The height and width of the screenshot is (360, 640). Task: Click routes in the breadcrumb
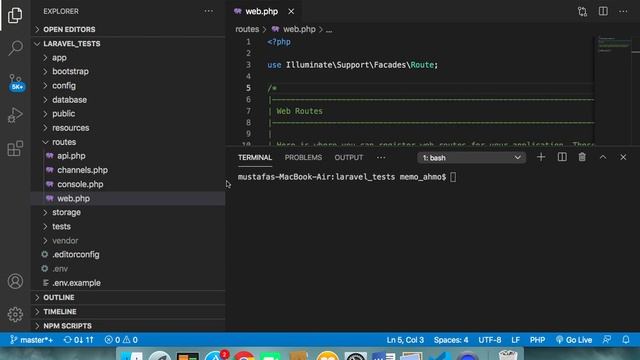(247, 29)
